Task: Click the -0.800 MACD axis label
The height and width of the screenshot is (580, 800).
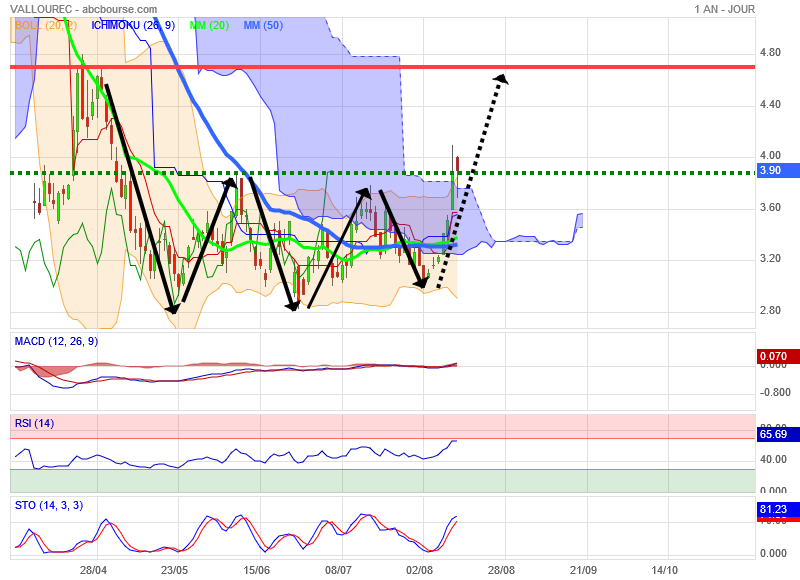Action: [775, 393]
